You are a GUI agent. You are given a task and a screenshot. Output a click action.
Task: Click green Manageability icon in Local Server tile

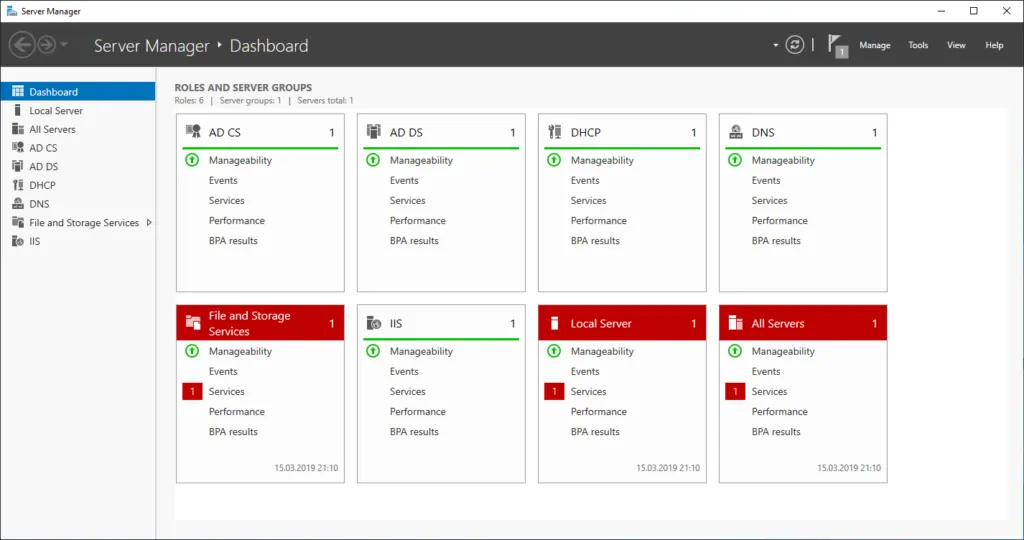tap(554, 351)
